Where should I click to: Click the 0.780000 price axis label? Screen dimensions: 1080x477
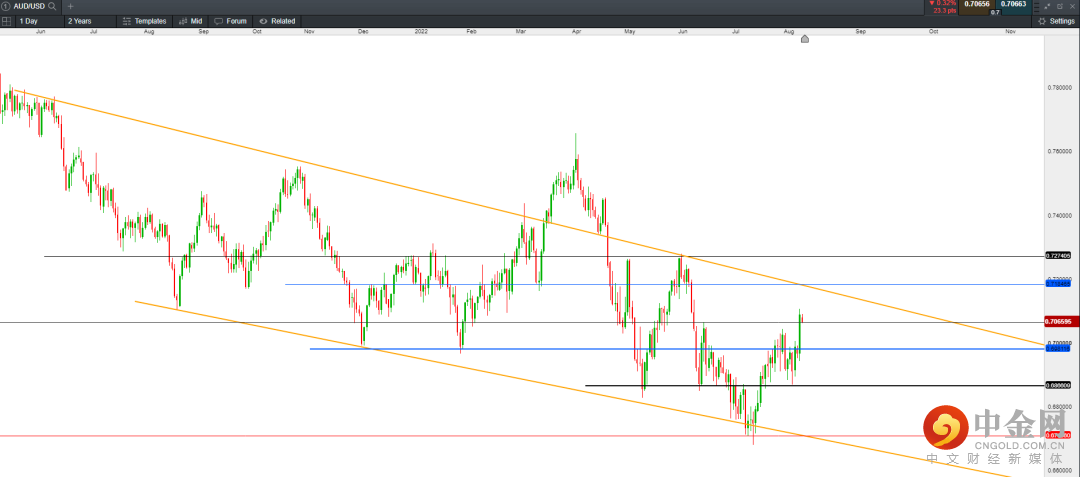point(1061,87)
